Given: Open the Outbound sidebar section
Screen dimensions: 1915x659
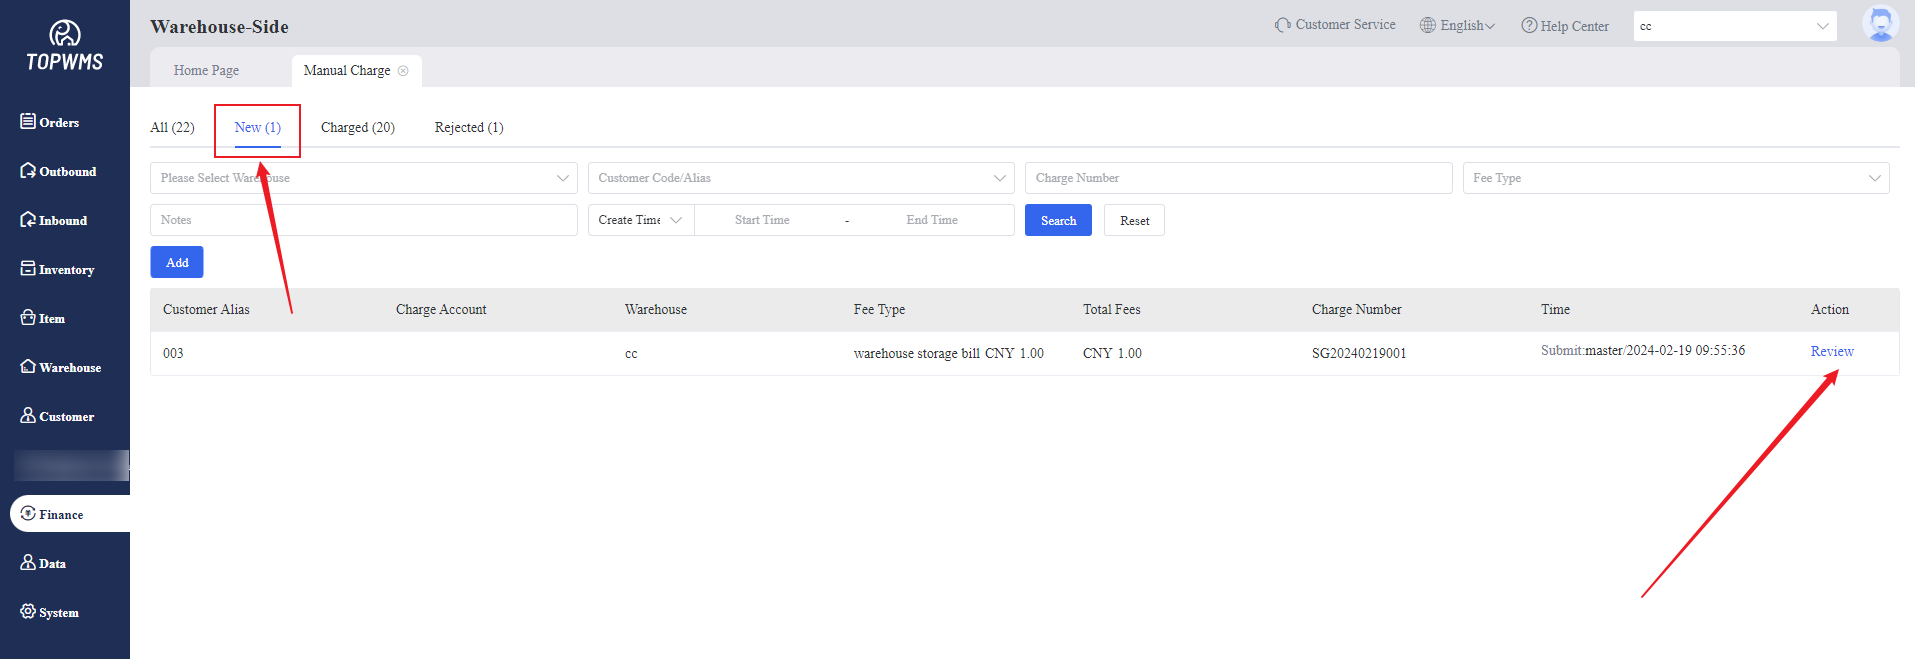Looking at the screenshot, I should tap(58, 171).
